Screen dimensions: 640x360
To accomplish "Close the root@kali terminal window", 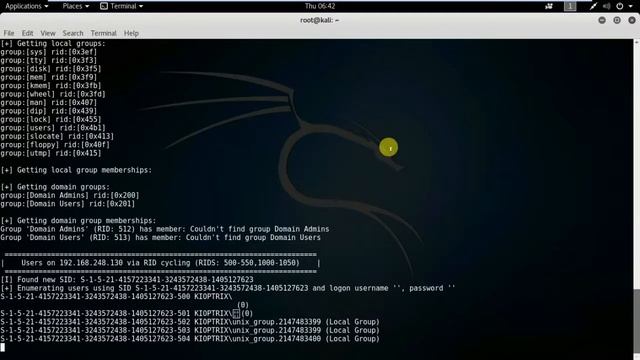I will point(632,20).
